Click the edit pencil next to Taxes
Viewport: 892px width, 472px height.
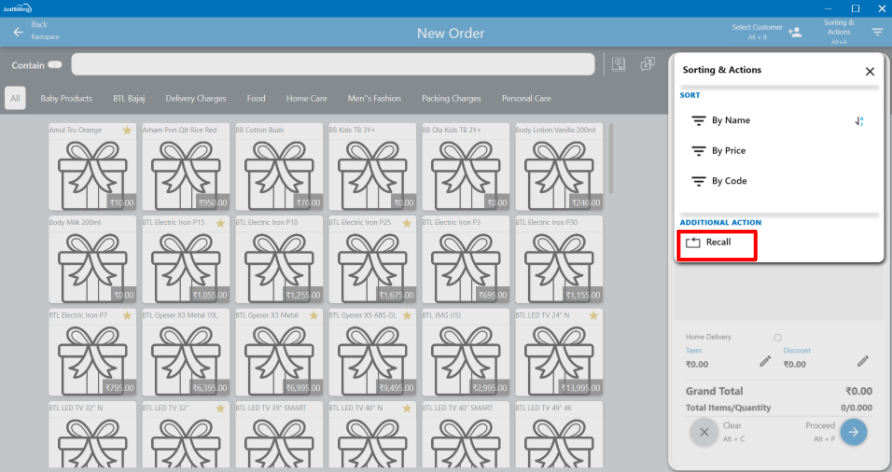coord(765,361)
